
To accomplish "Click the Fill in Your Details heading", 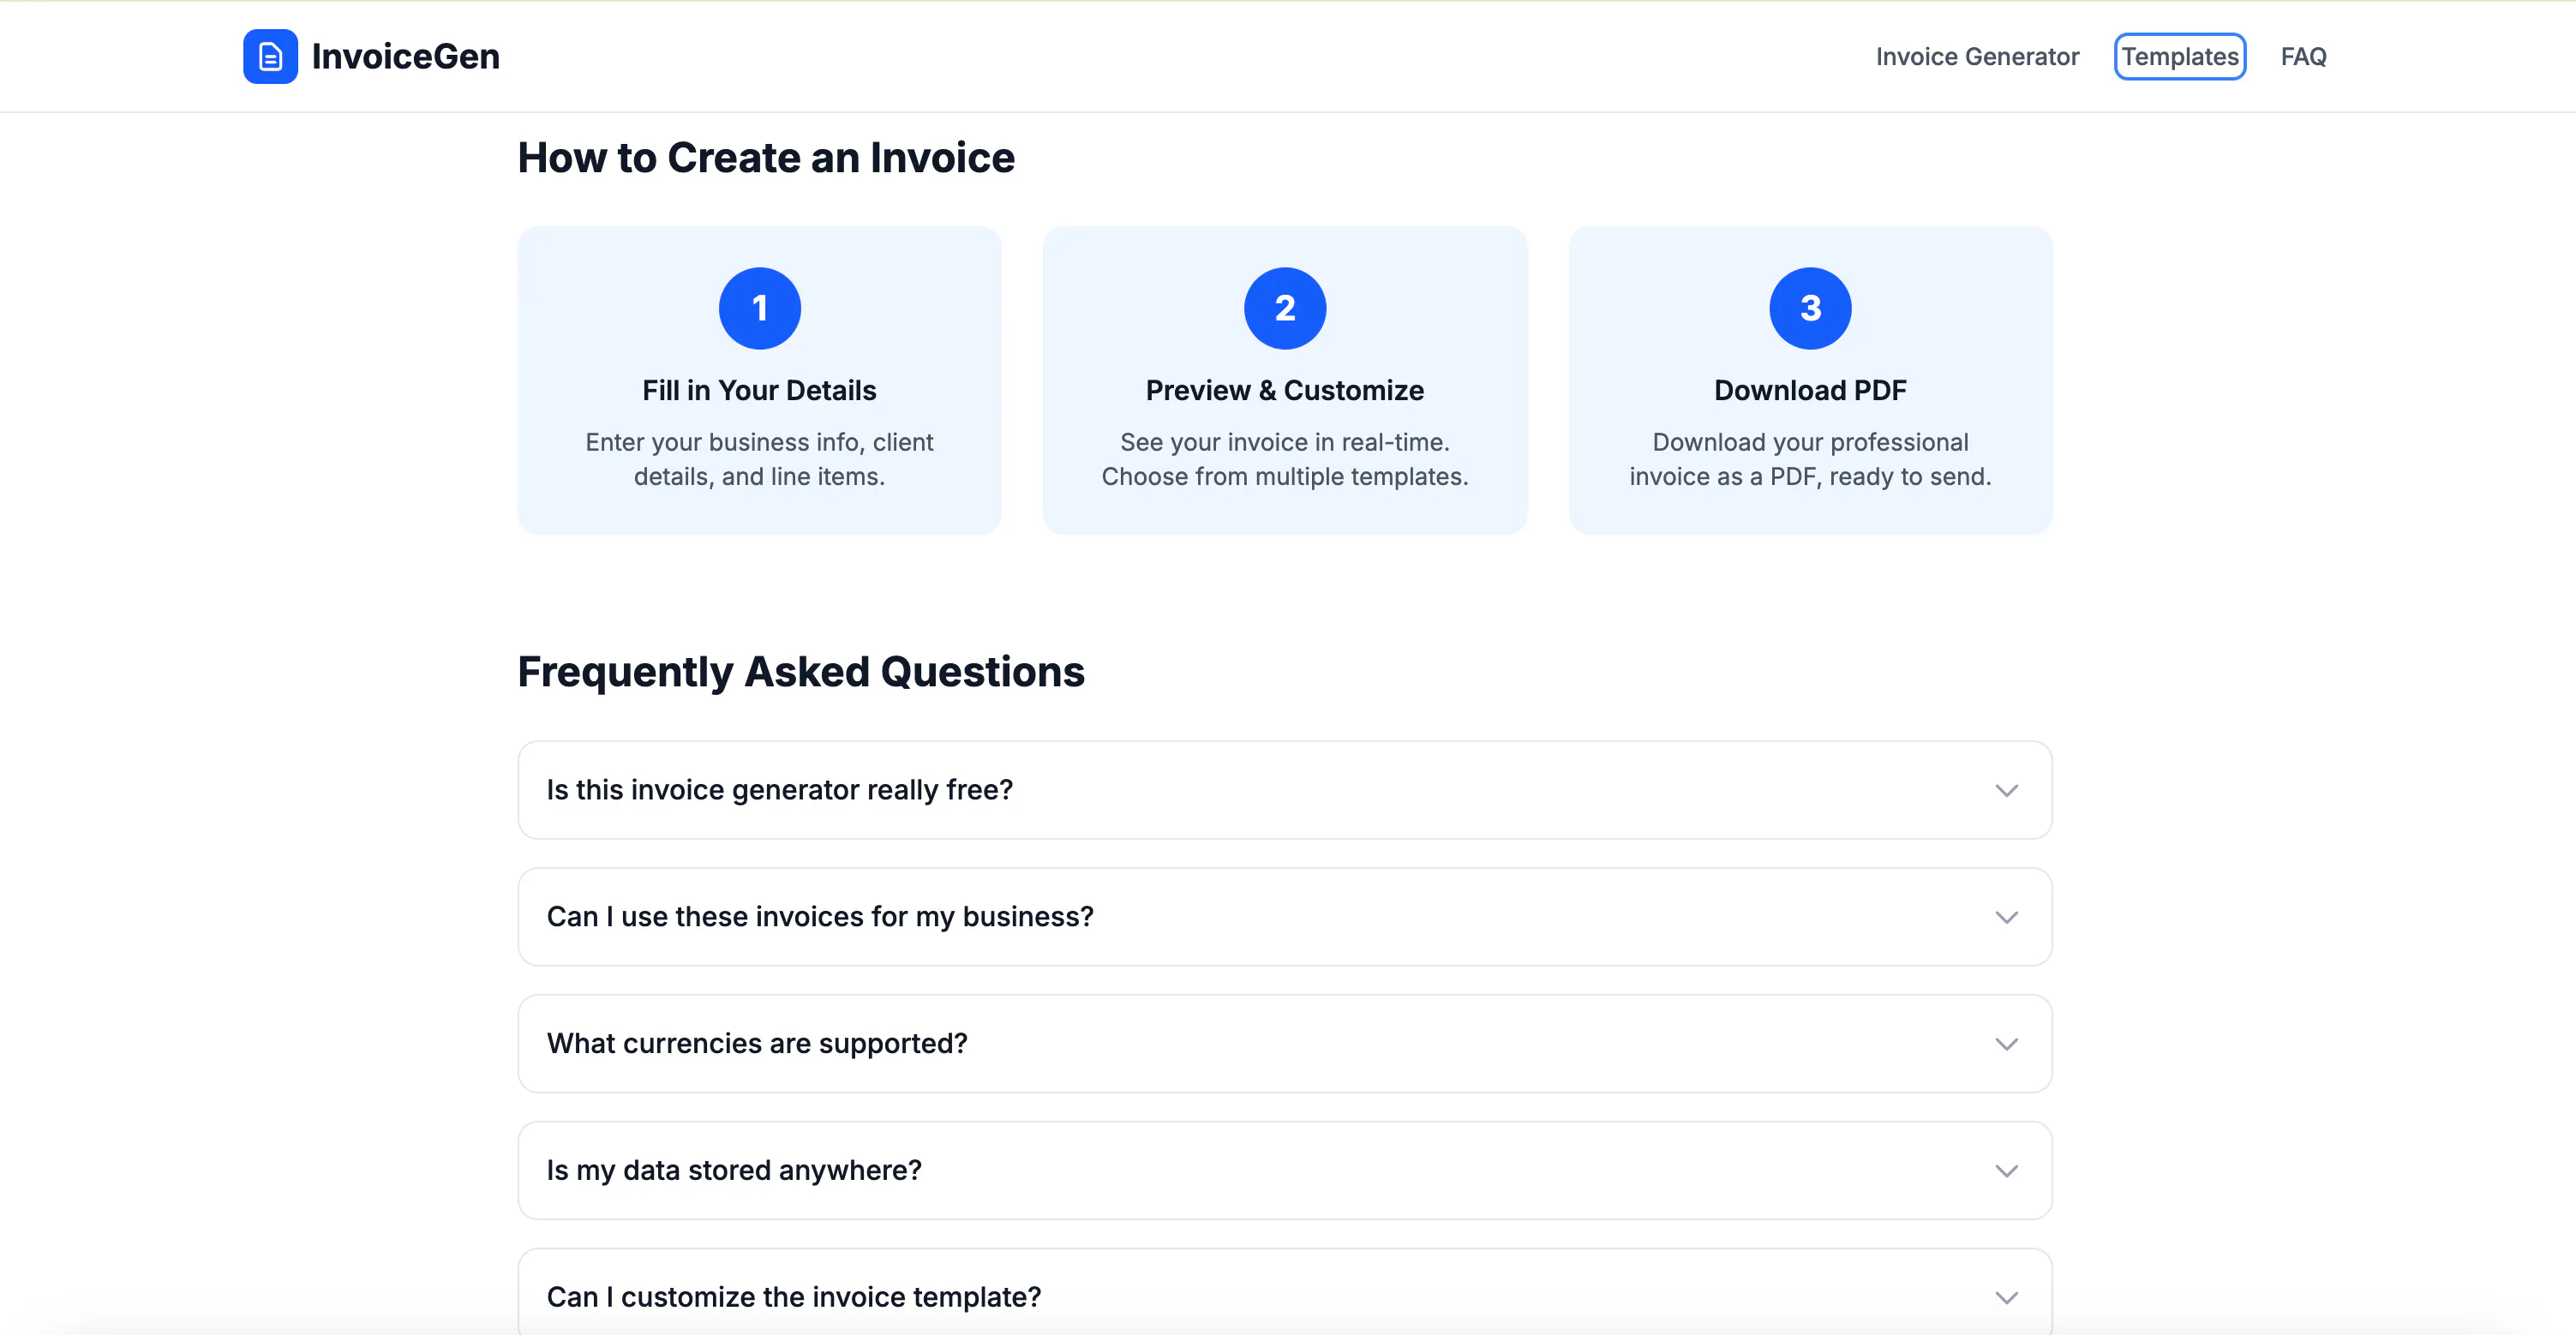I will coord(760,391).
